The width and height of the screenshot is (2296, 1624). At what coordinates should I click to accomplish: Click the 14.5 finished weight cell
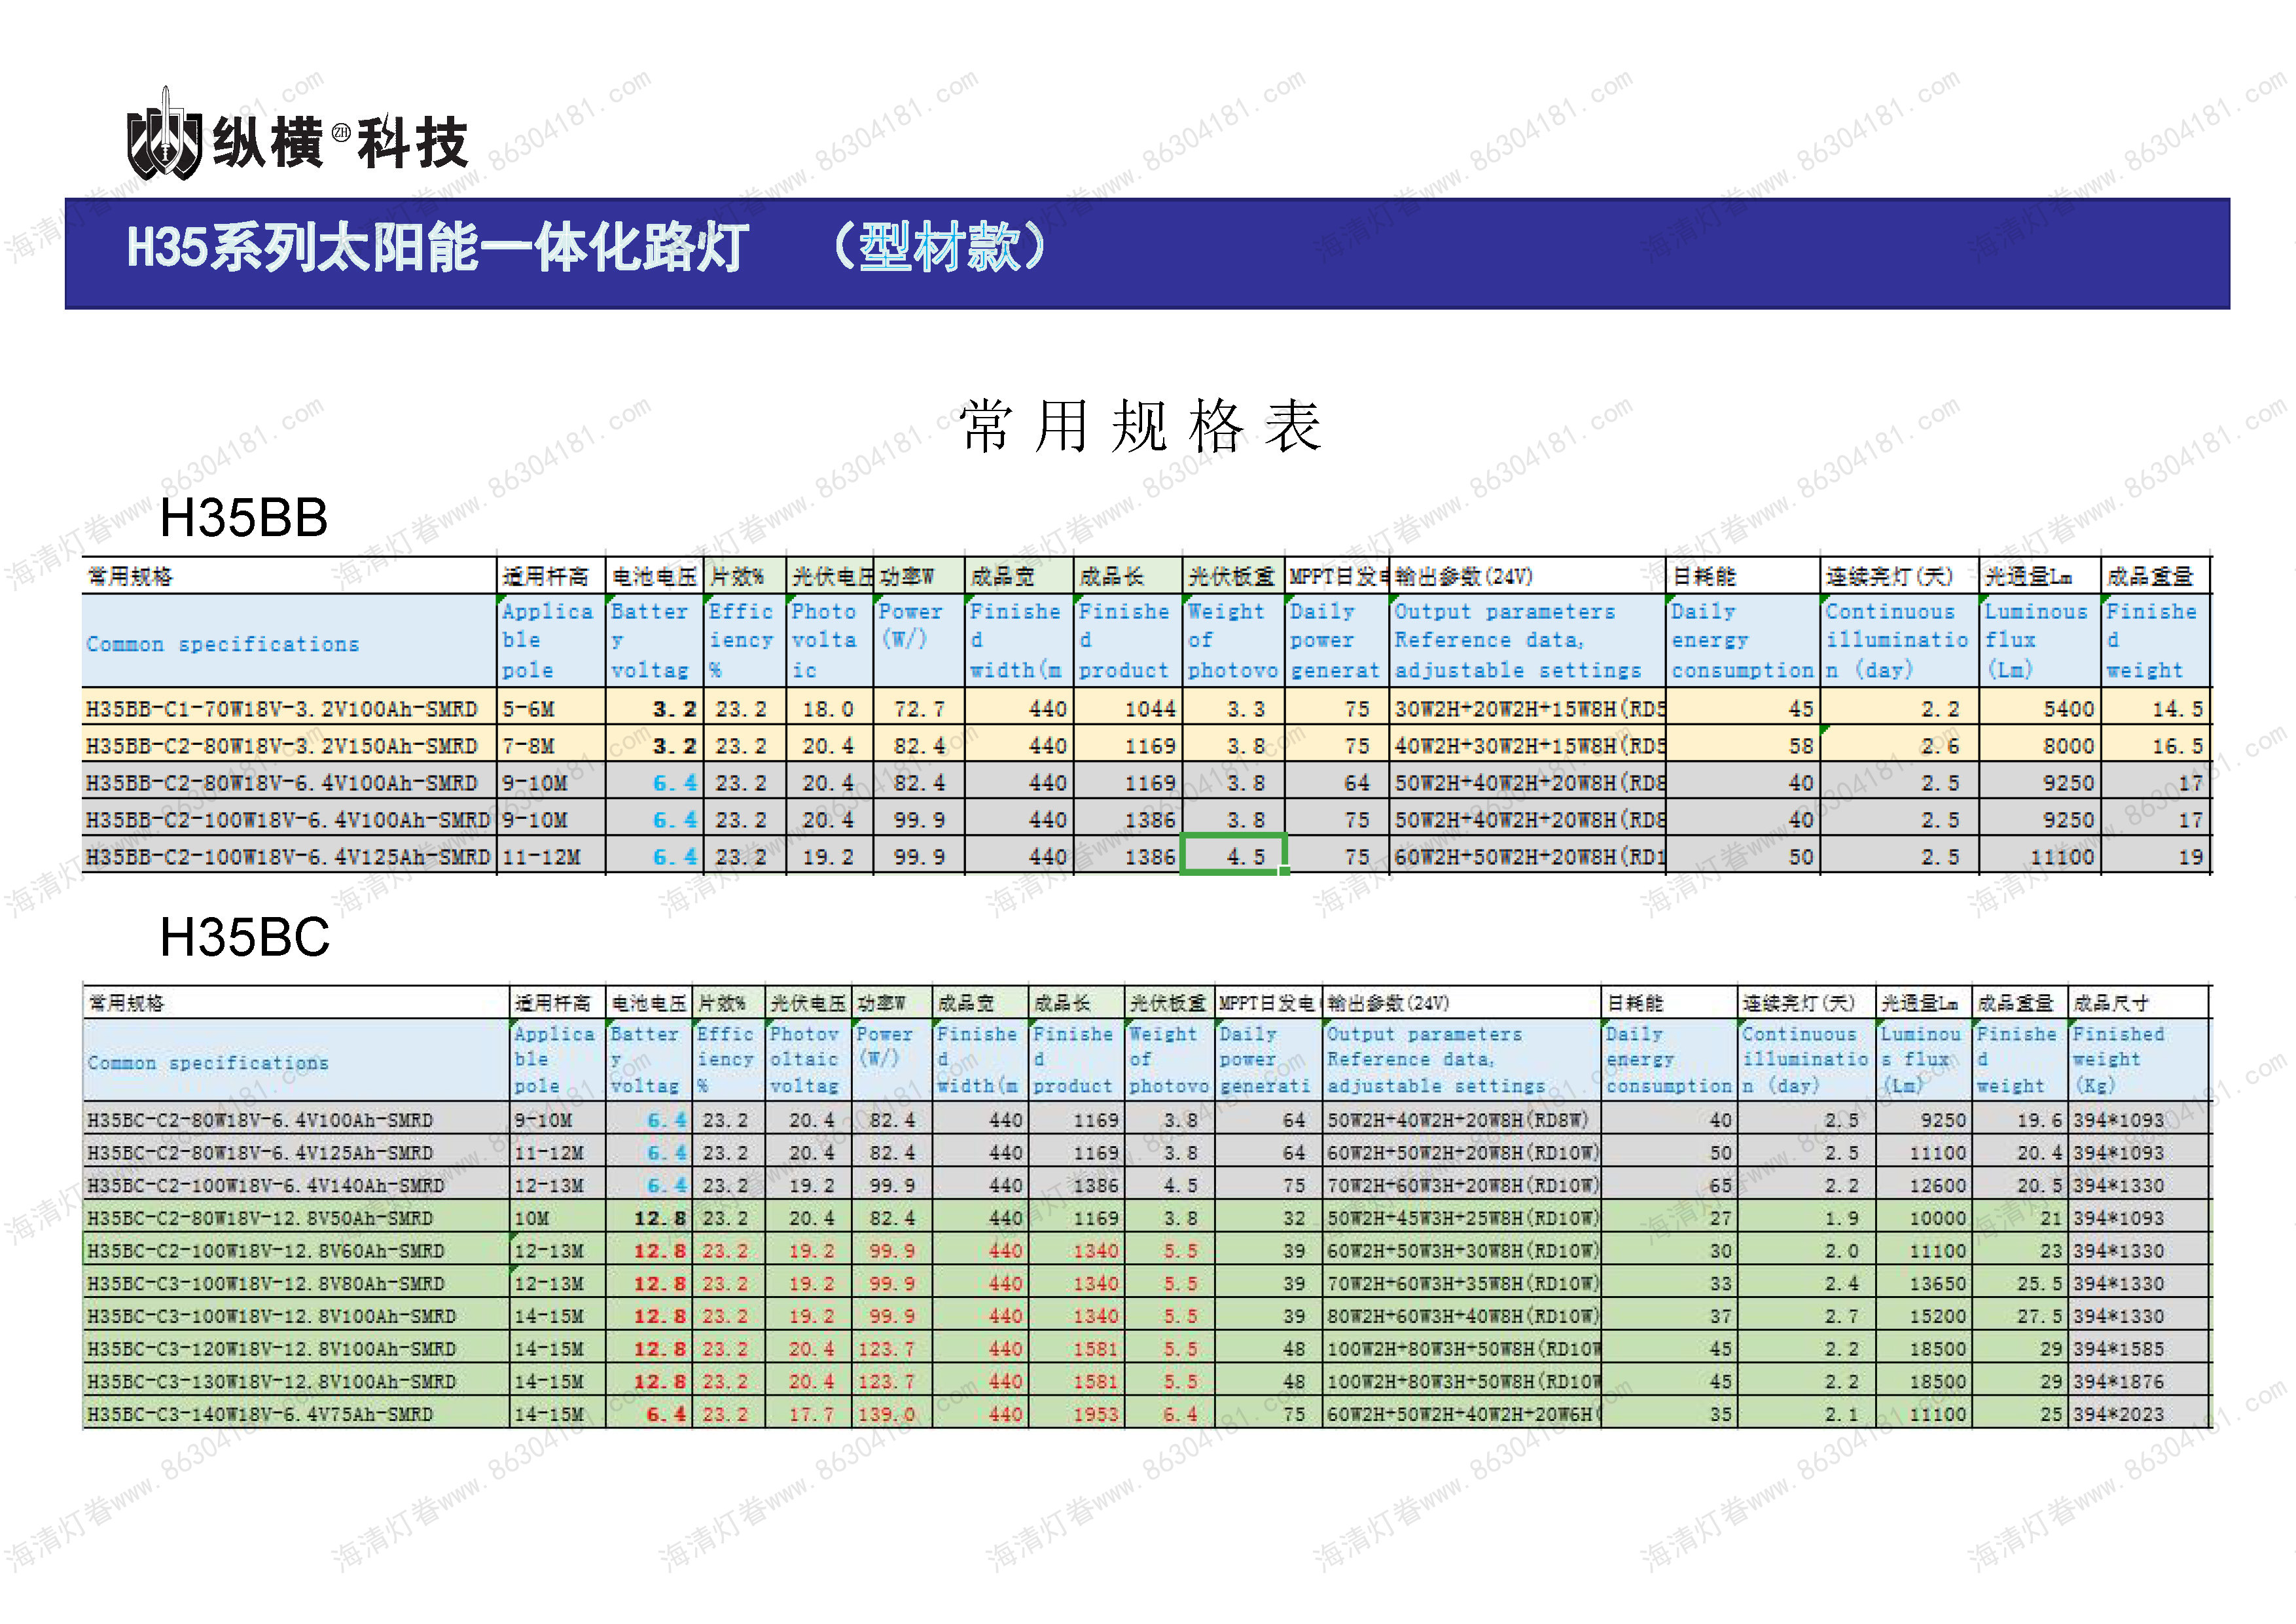[x=2176, y=709]
